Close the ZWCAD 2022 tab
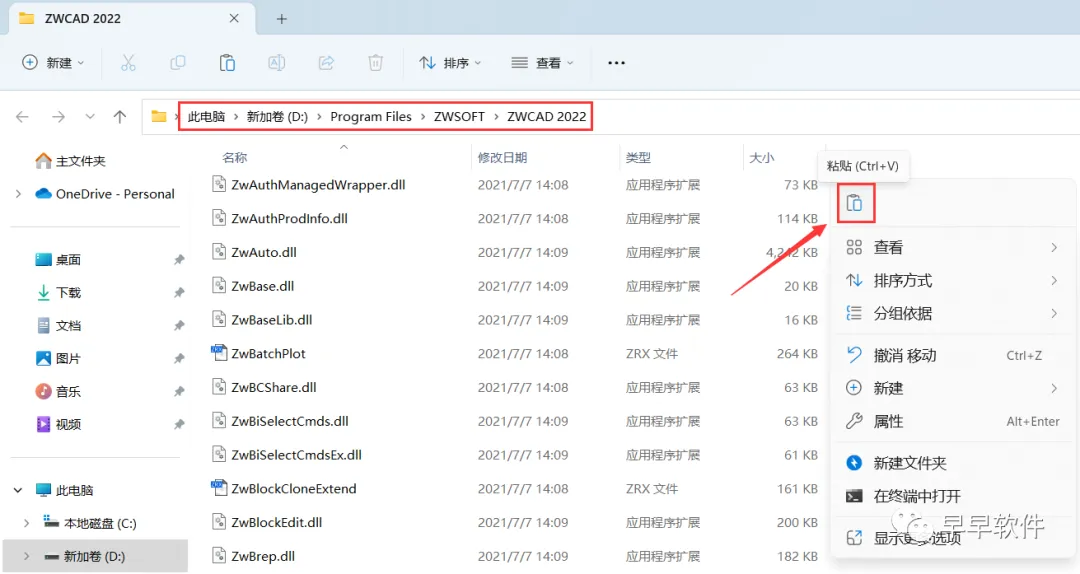The image size is (1080, 574). [234, 19]
